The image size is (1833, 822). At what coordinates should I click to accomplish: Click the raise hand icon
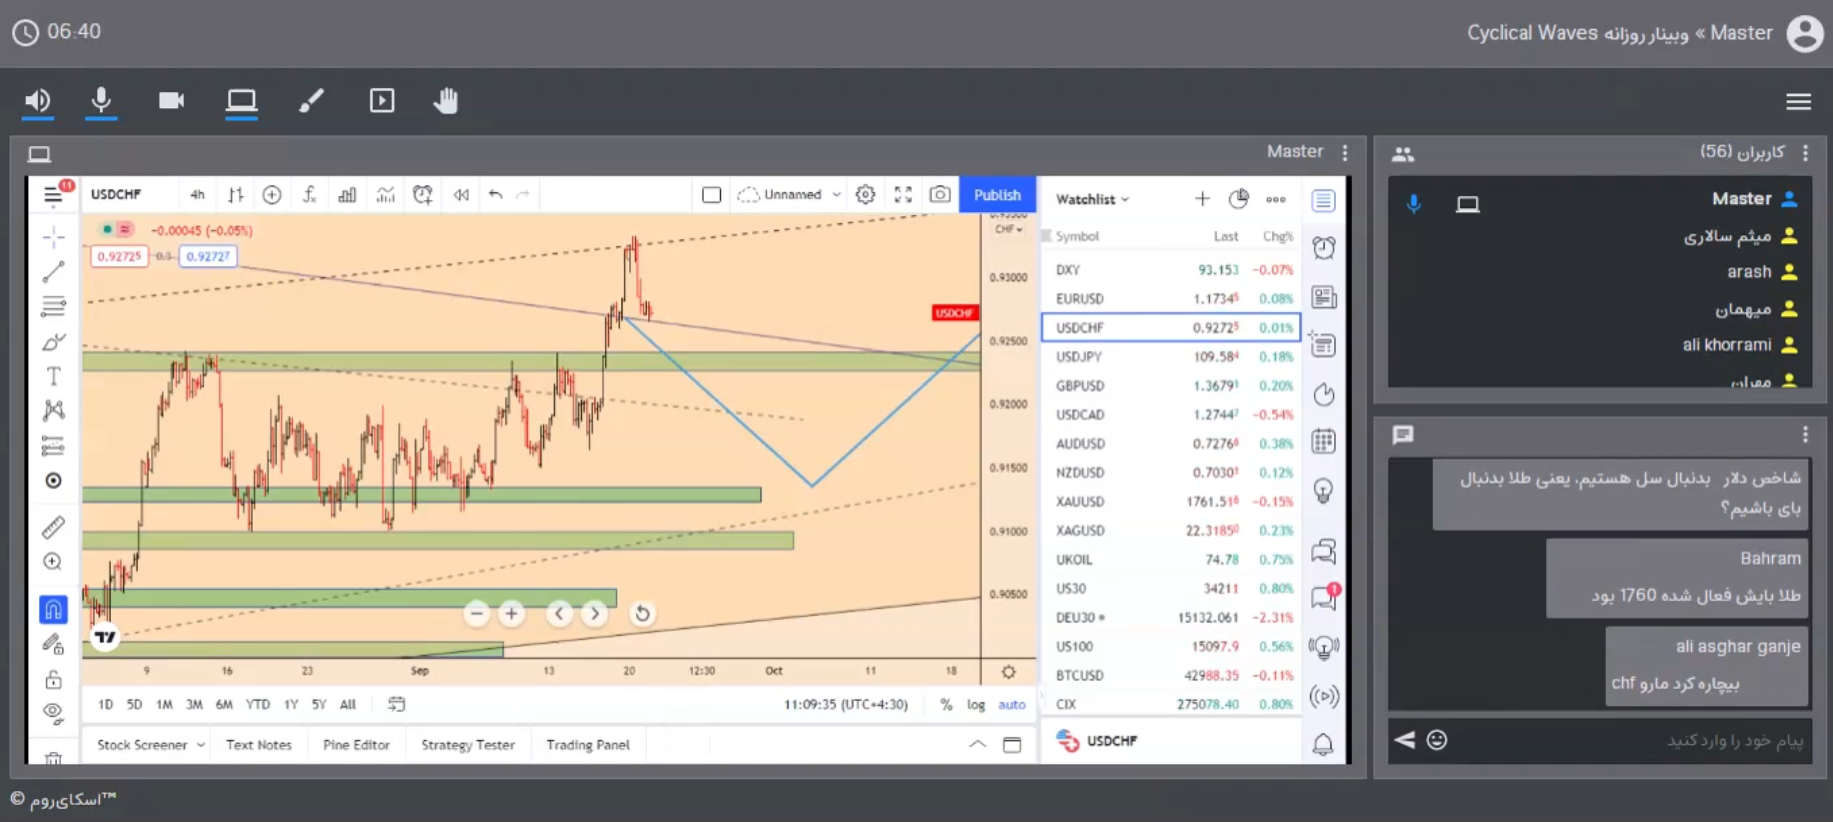click(446, 100)
